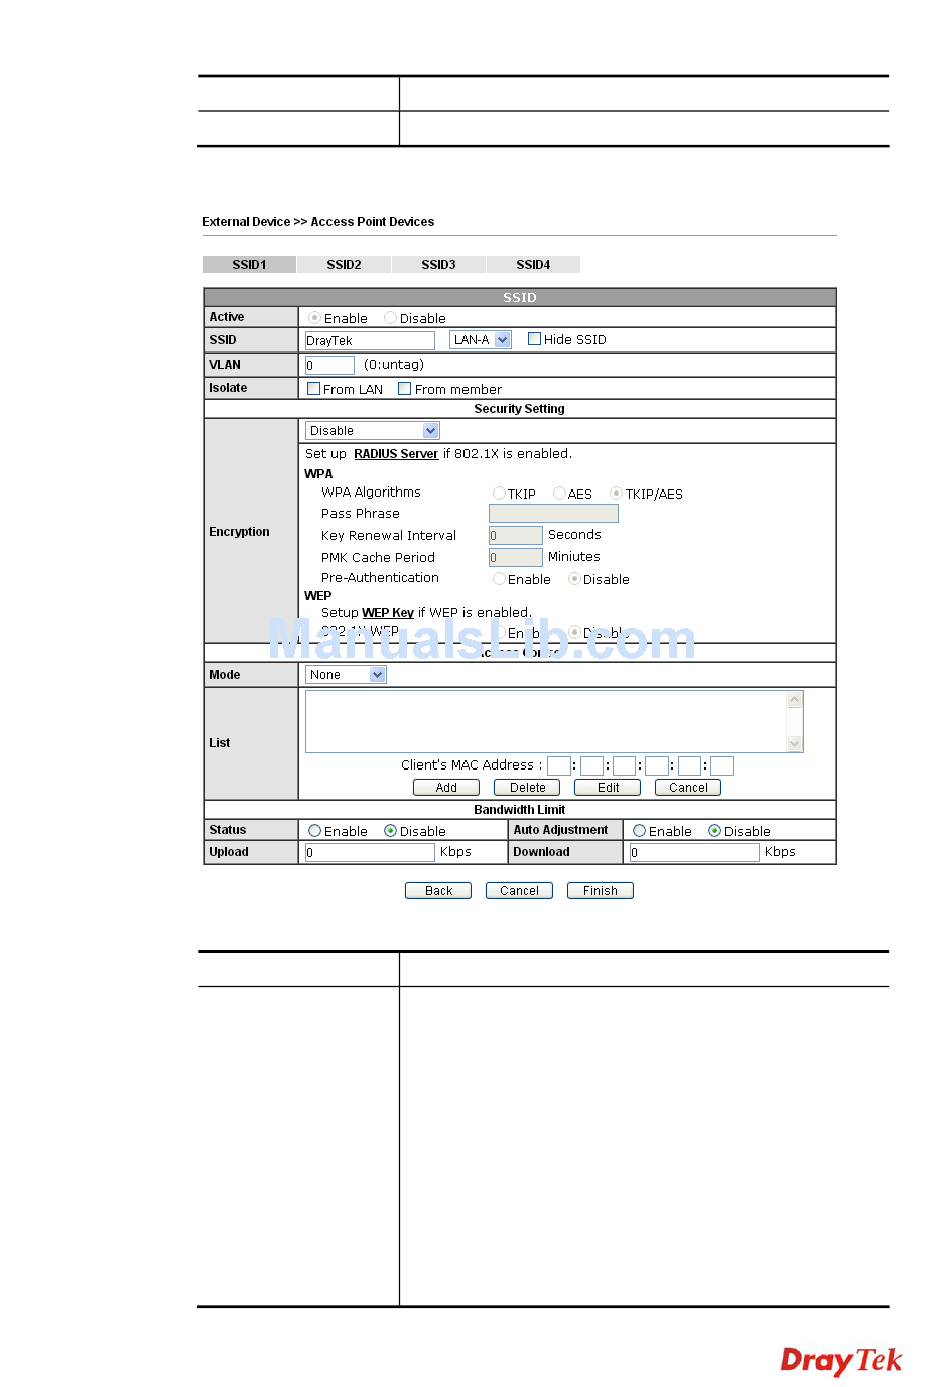Select the SSID3 tab
This screenshot has width=950, height=1387.
438,265
